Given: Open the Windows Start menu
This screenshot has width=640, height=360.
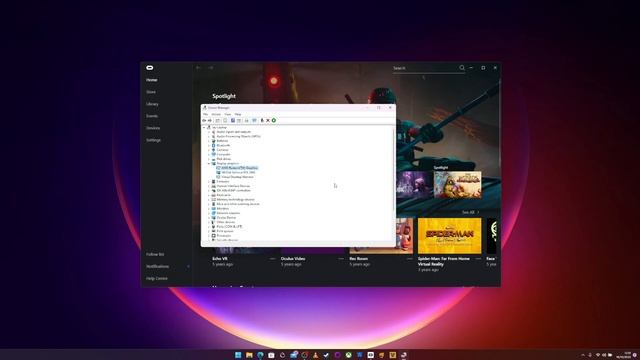Looking at the screenshot, I should click(238, 355).
